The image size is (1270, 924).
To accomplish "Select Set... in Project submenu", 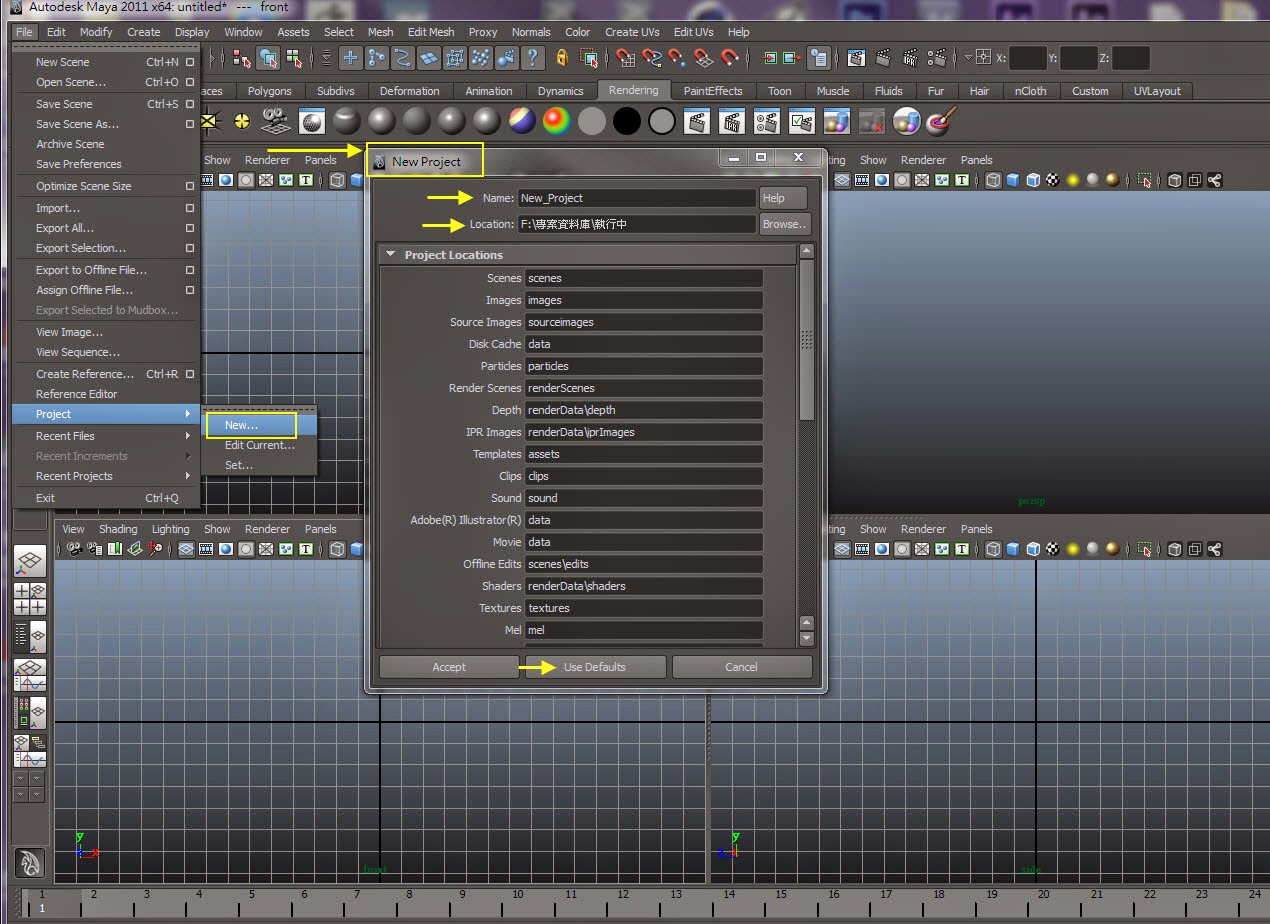I will coord(239,465).
